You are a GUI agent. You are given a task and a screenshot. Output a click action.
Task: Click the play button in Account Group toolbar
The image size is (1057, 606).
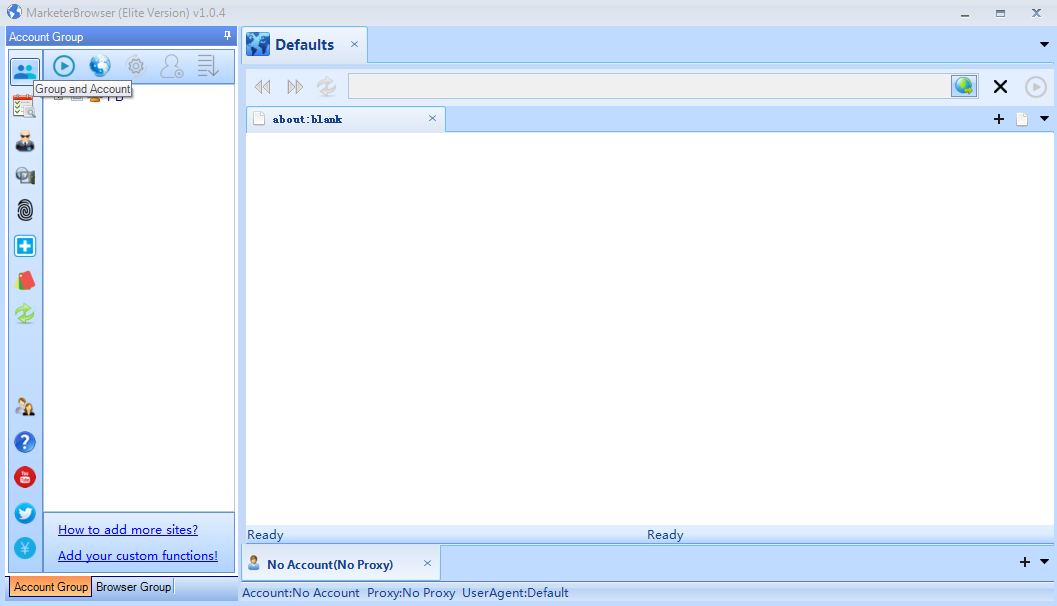pyautogui.click(x=64, y=66)
